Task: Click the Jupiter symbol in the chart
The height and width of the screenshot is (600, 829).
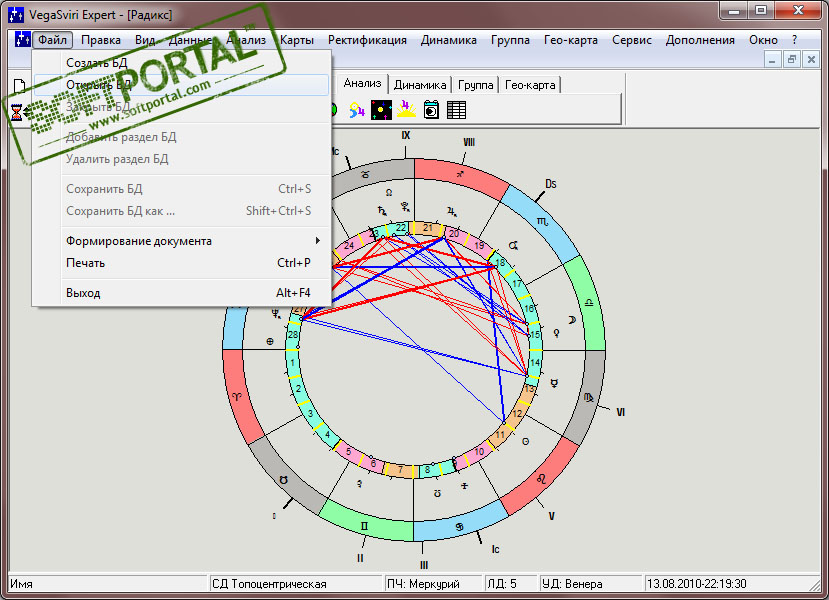Action: [x=452, y=212]
